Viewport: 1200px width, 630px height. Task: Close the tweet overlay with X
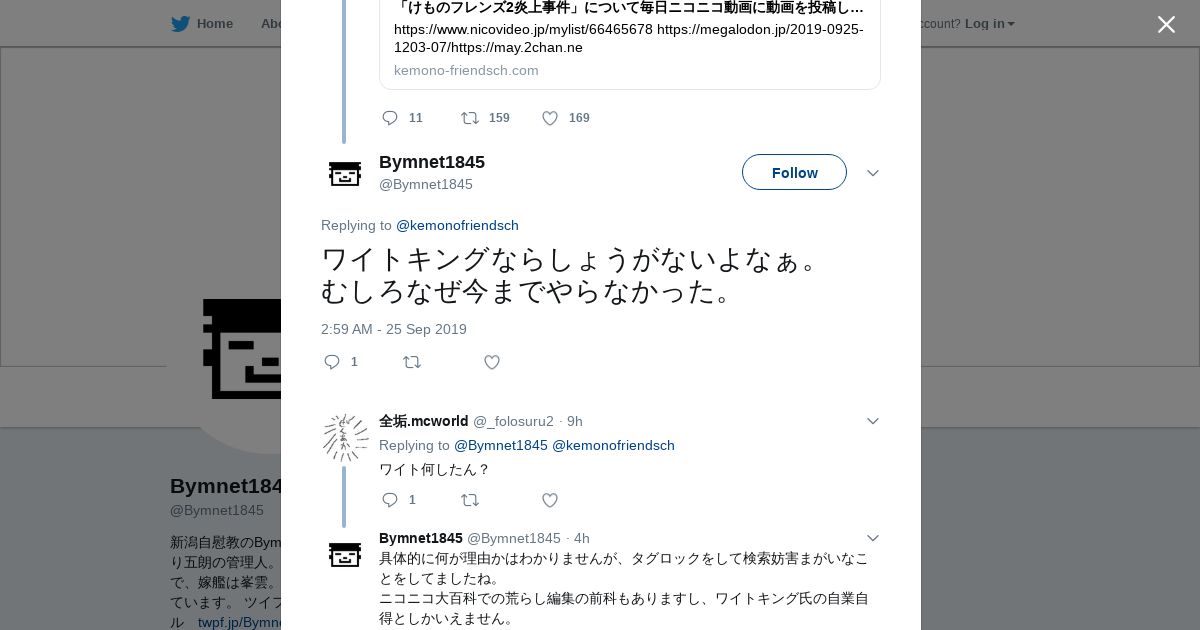(1166, 25)
